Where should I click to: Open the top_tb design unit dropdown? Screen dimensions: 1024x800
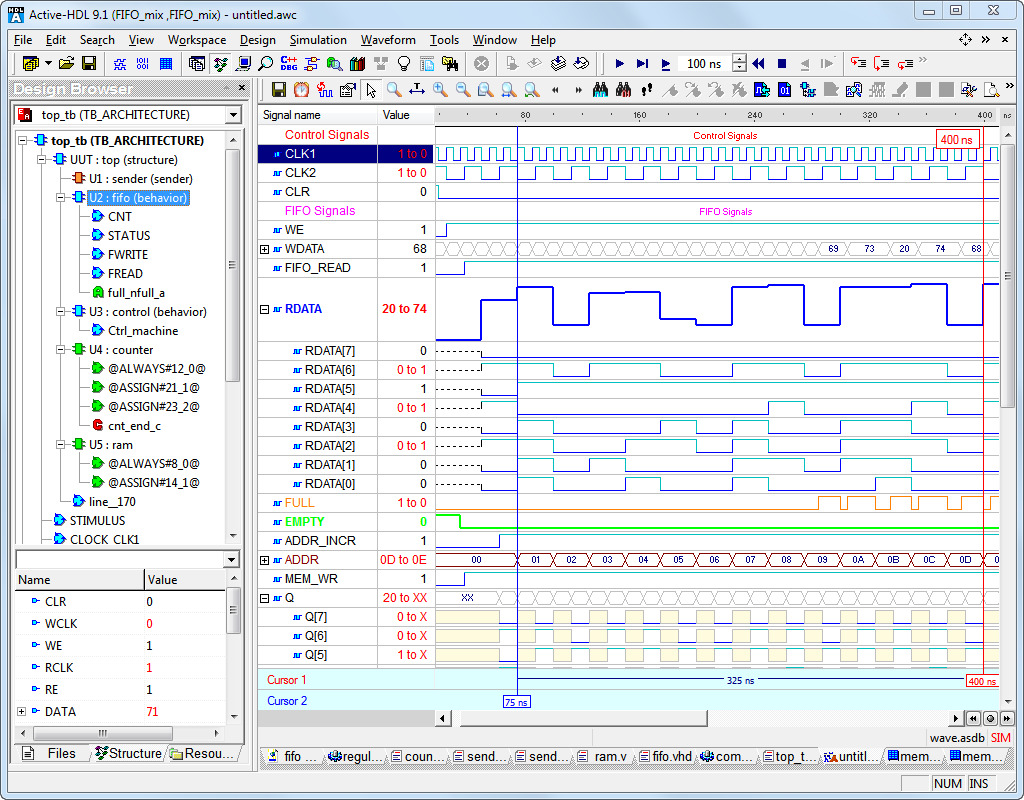[233, 115]
